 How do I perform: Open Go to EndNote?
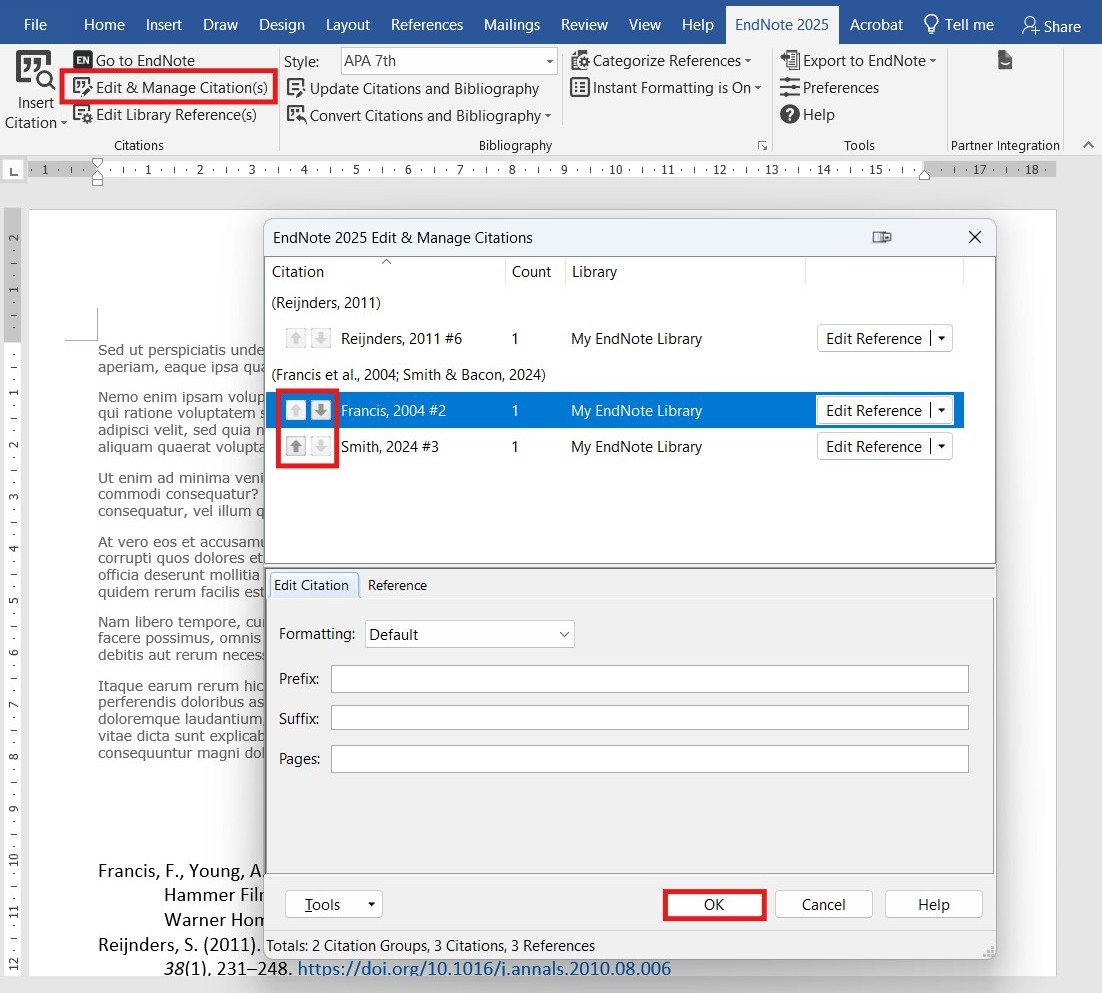tap(134, 60)
